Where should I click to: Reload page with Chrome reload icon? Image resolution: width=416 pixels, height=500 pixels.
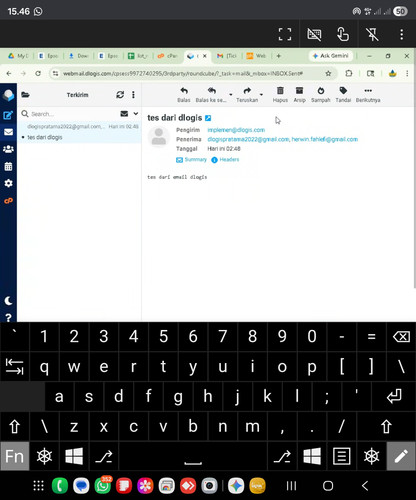click(x=38, y=73)
